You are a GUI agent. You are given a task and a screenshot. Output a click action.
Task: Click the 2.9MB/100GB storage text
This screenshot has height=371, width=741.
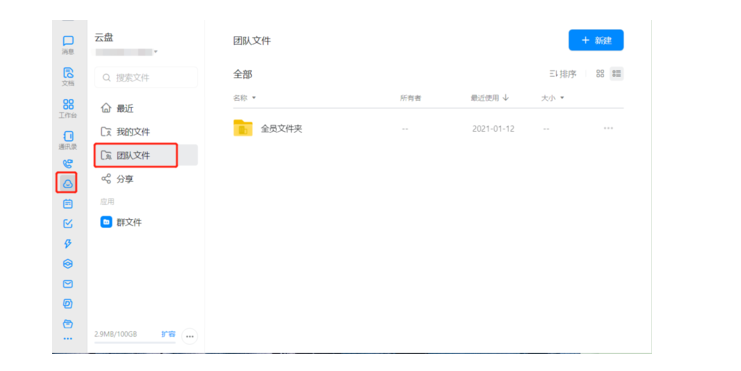pyautogui.click(x=115, y=334)
